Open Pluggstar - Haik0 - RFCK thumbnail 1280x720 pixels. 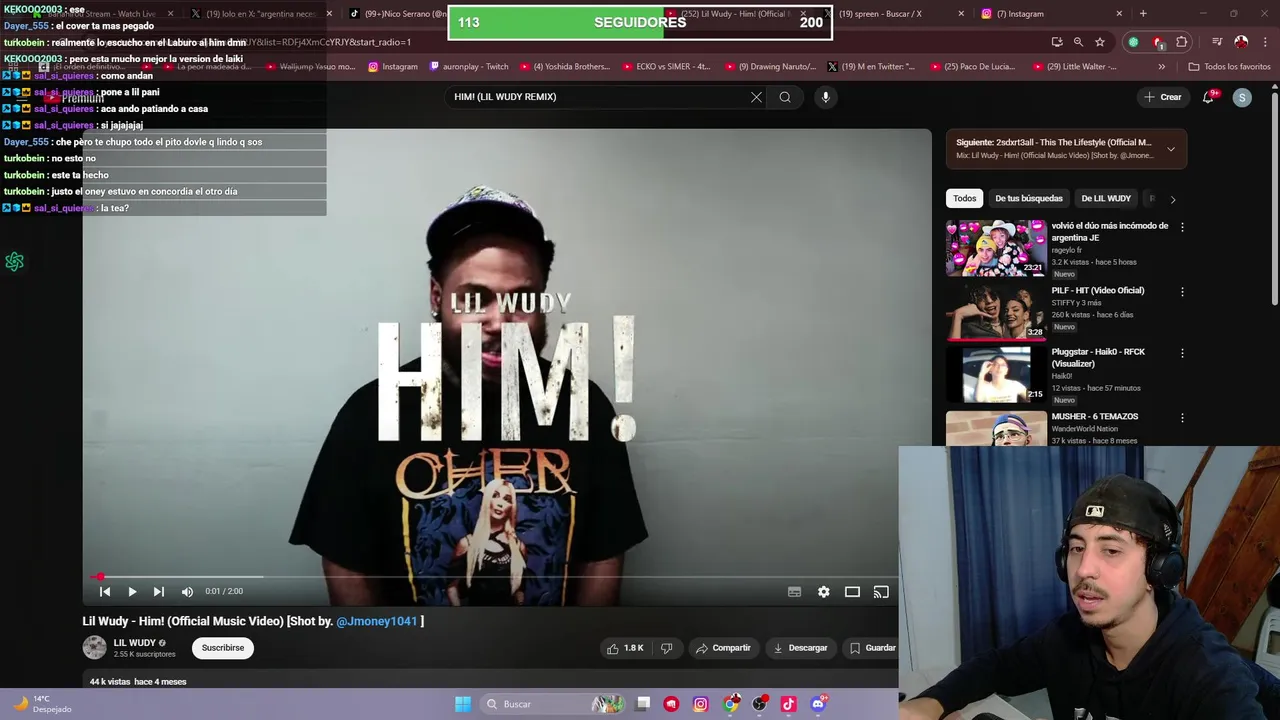pos(996,373)
